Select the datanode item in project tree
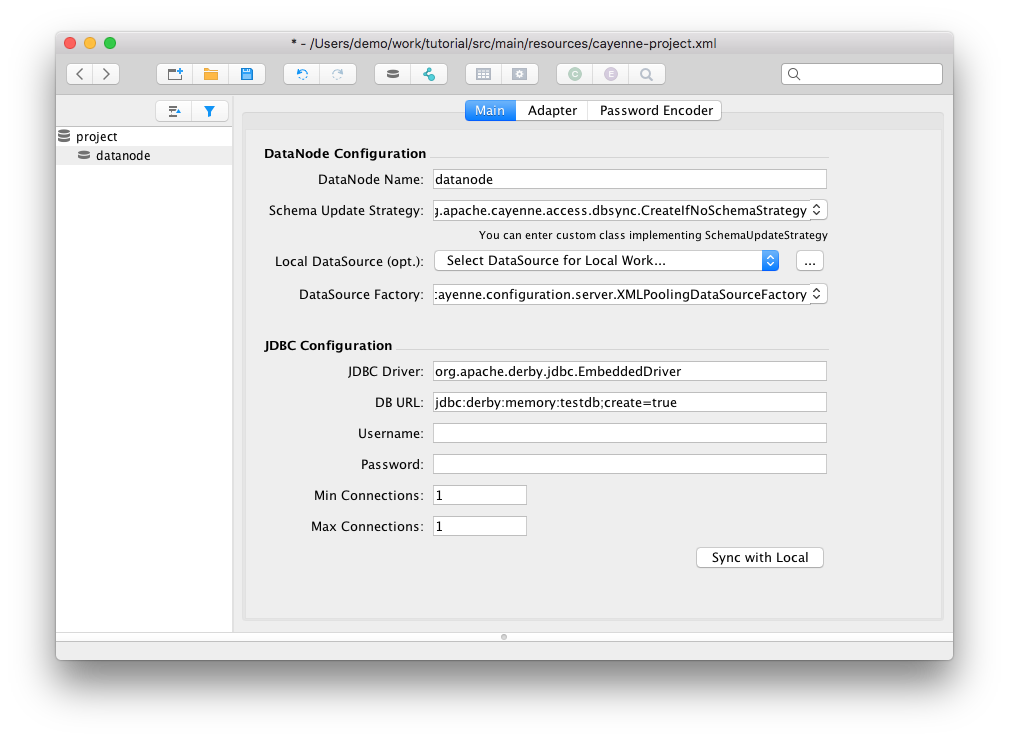Viewport: 1009px width, 740px height. [123, 156]
